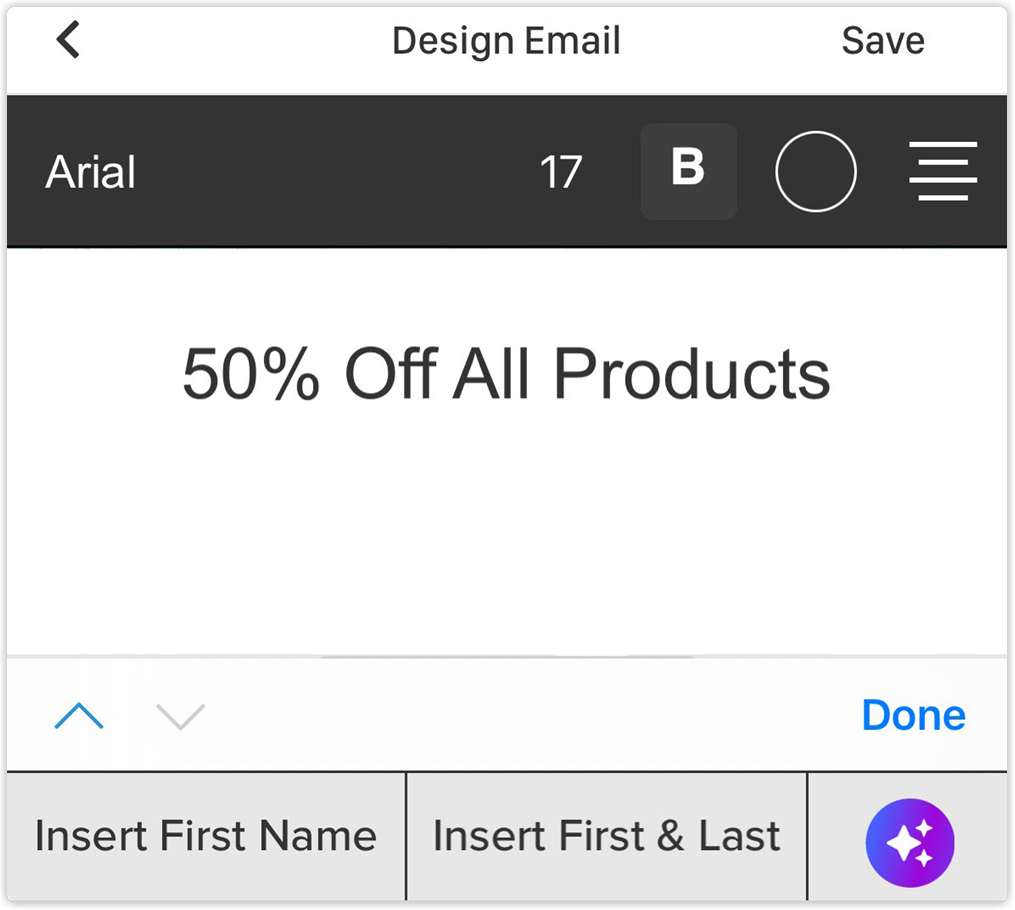
Task: Toggle Bold formatting with the B button
Action: (x=689, y=172)
